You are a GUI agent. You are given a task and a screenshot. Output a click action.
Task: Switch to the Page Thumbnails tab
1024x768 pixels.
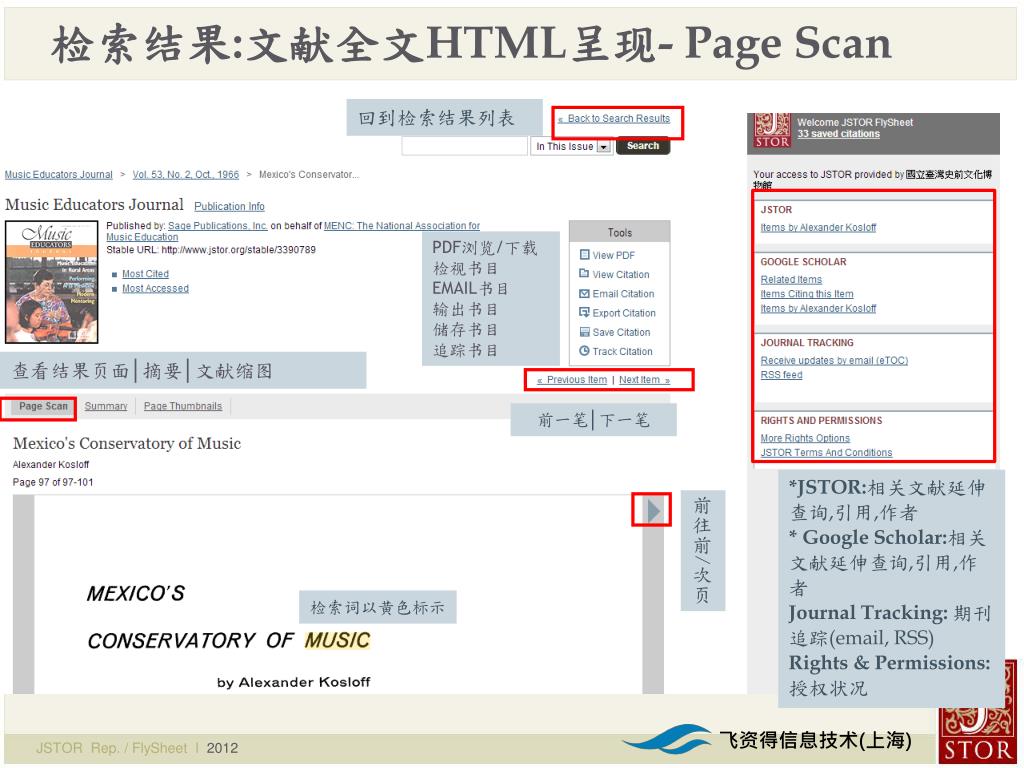pos(183,406)
